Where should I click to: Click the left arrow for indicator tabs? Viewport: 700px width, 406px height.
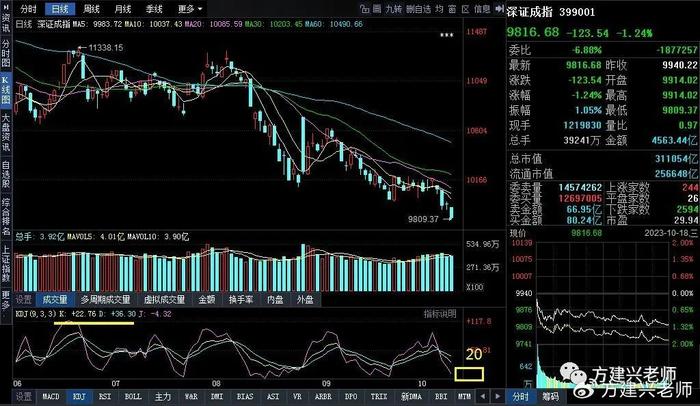click(x=483, y=396)
